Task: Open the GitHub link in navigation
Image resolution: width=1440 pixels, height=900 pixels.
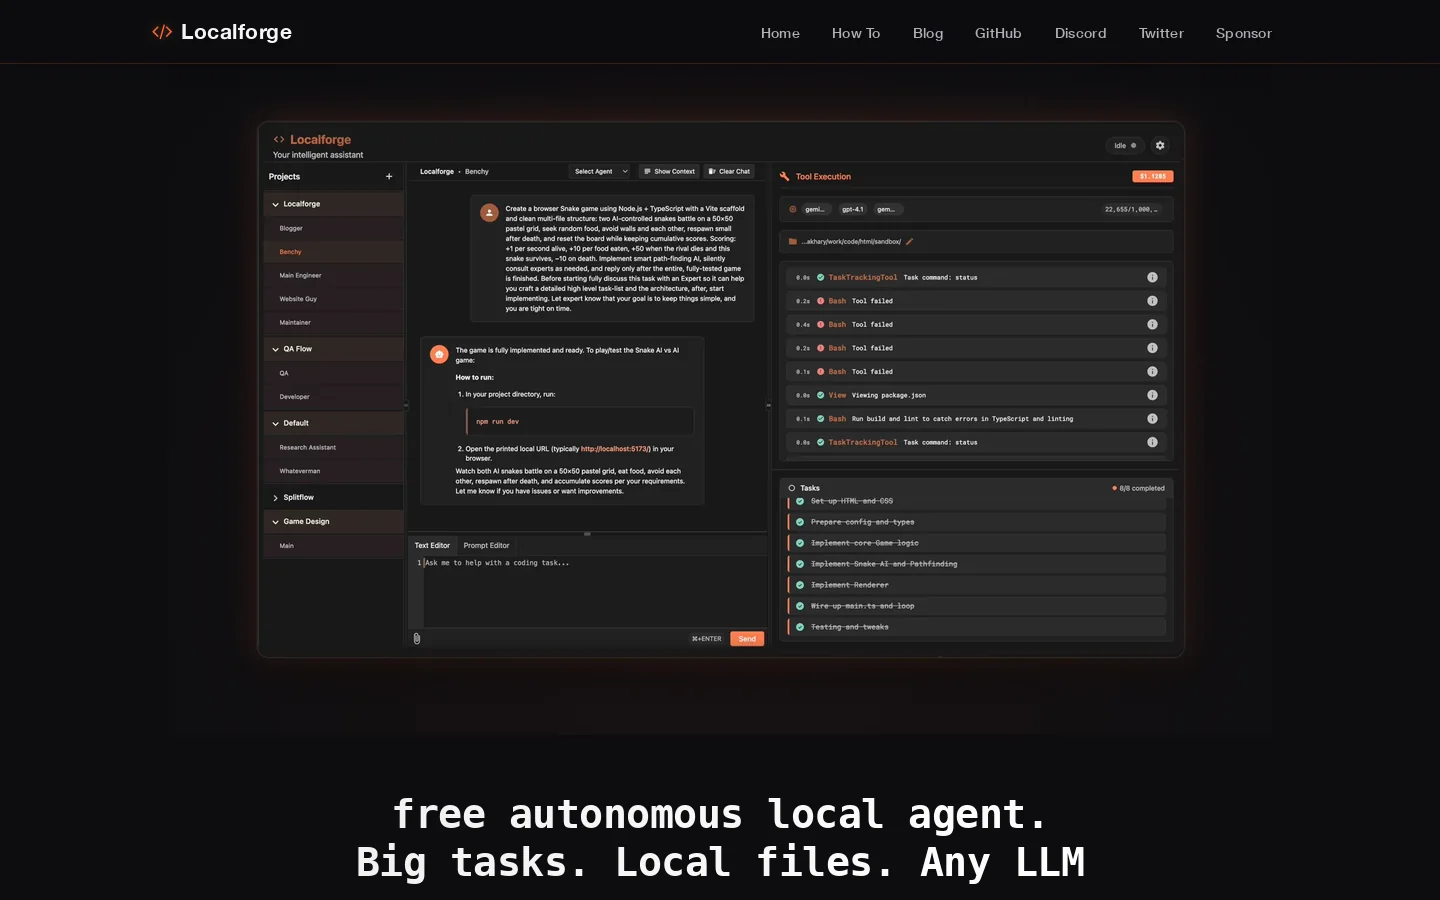Action: [998, 33]
